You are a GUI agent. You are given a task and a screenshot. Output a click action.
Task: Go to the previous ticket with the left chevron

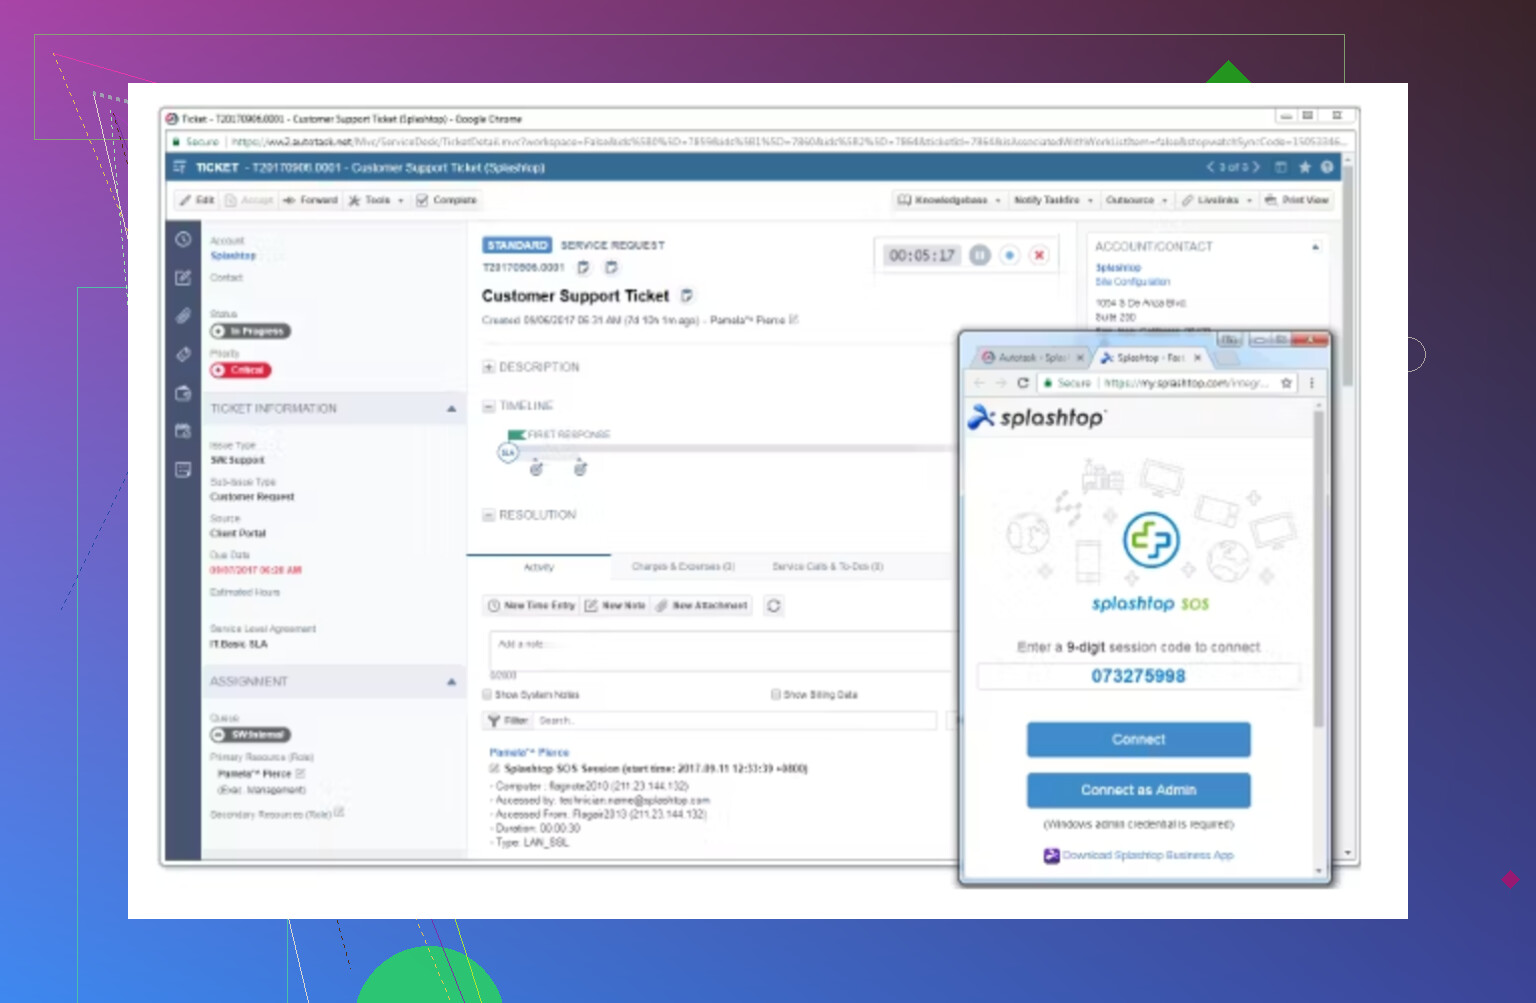(x=1210, y=167)
